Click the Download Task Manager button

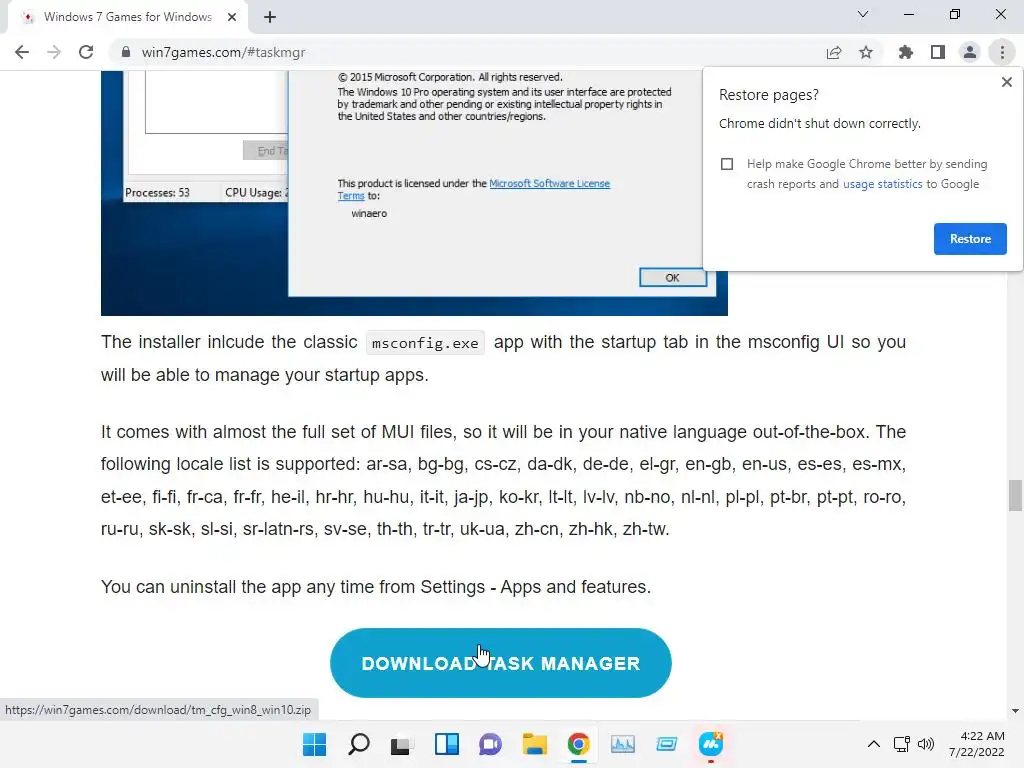[x=501, y=663]
